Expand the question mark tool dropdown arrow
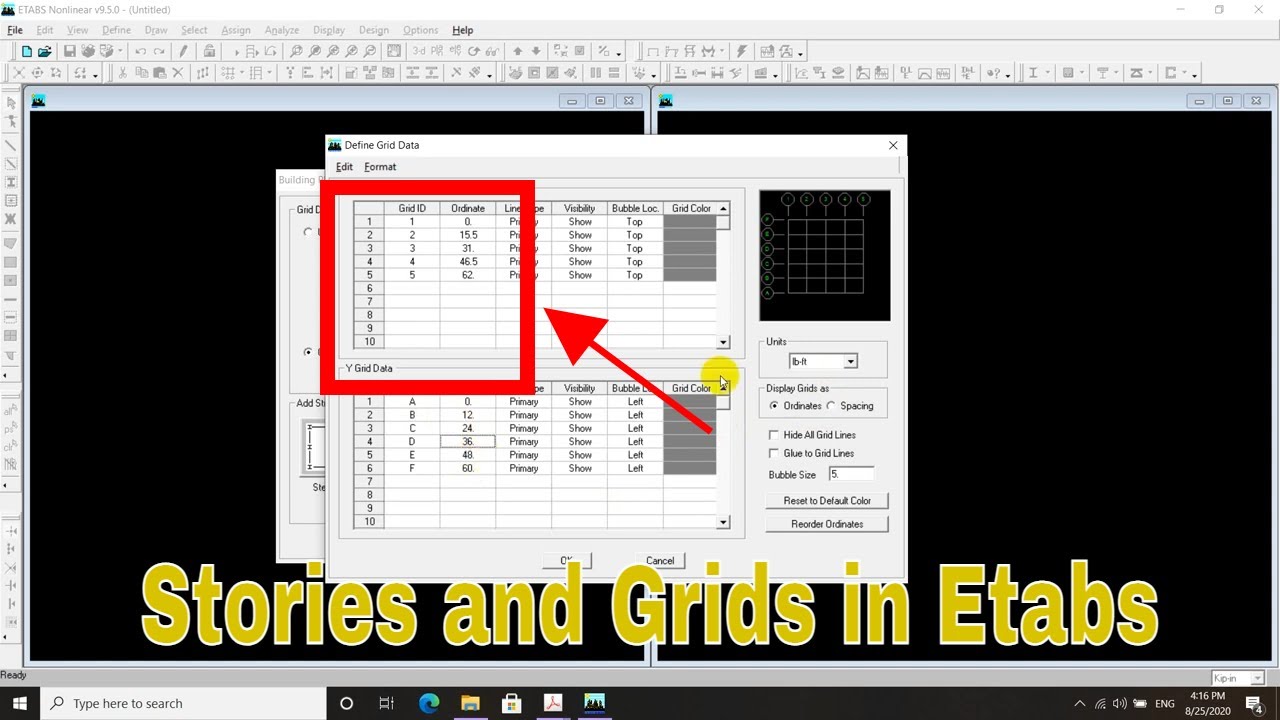 tap(1007, 74)
